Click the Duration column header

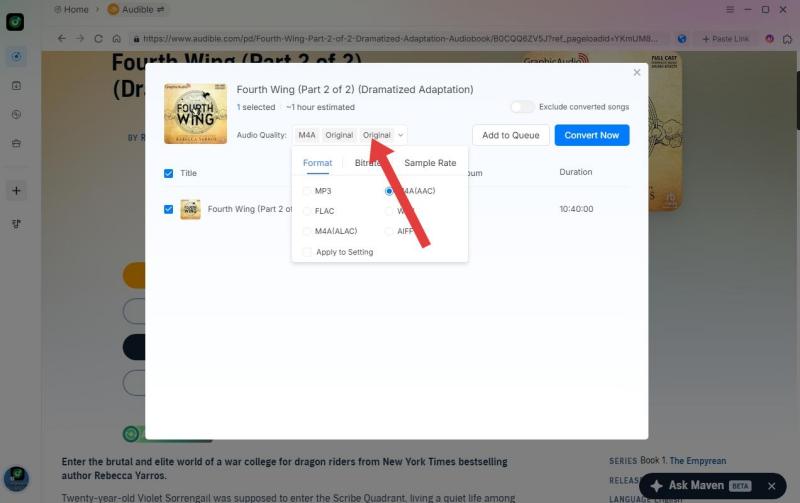[576, 172]
